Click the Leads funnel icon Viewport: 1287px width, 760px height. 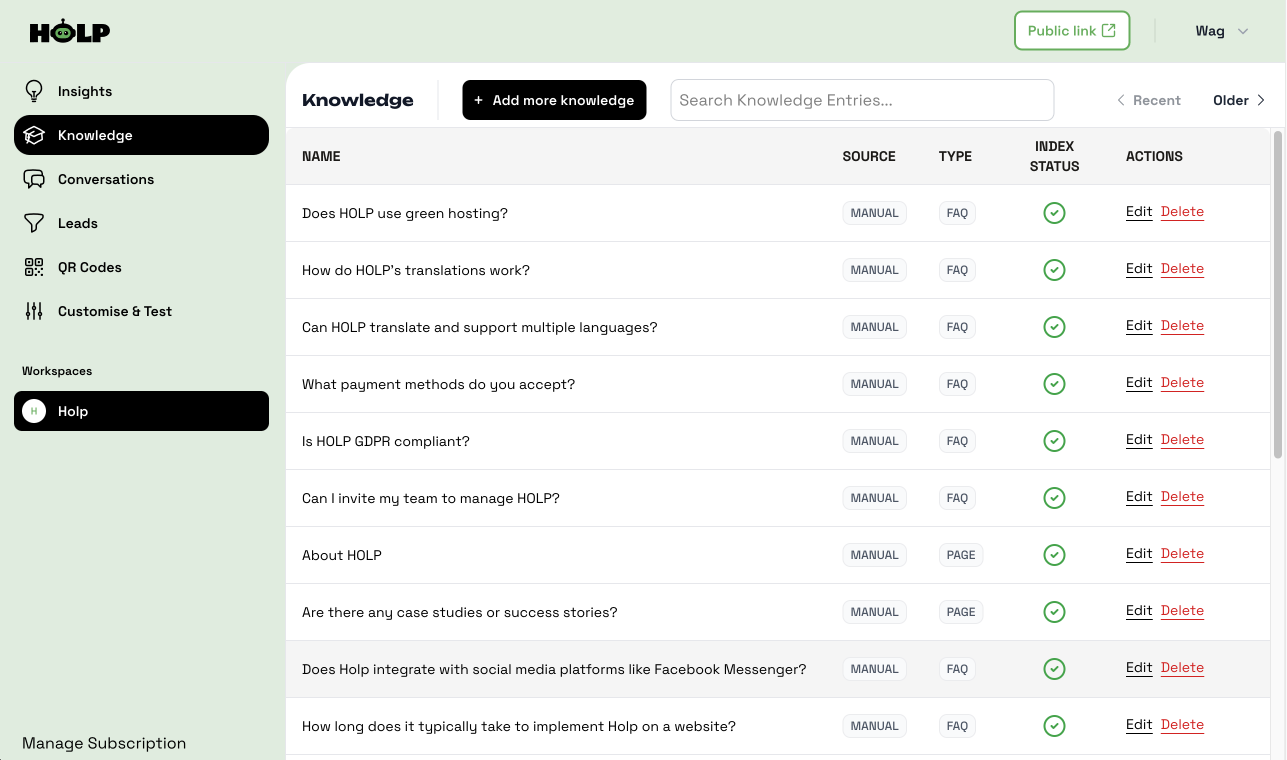34,223
